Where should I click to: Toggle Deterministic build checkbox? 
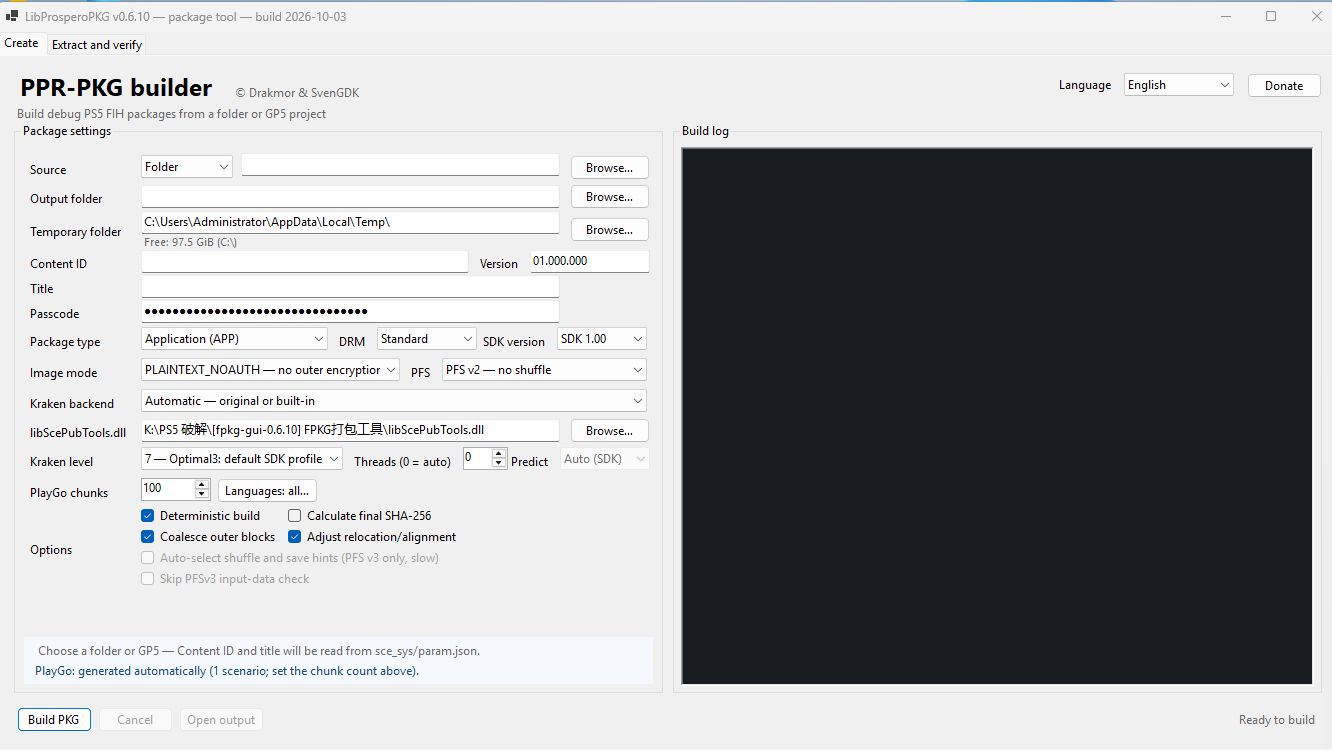pos(148,516)
